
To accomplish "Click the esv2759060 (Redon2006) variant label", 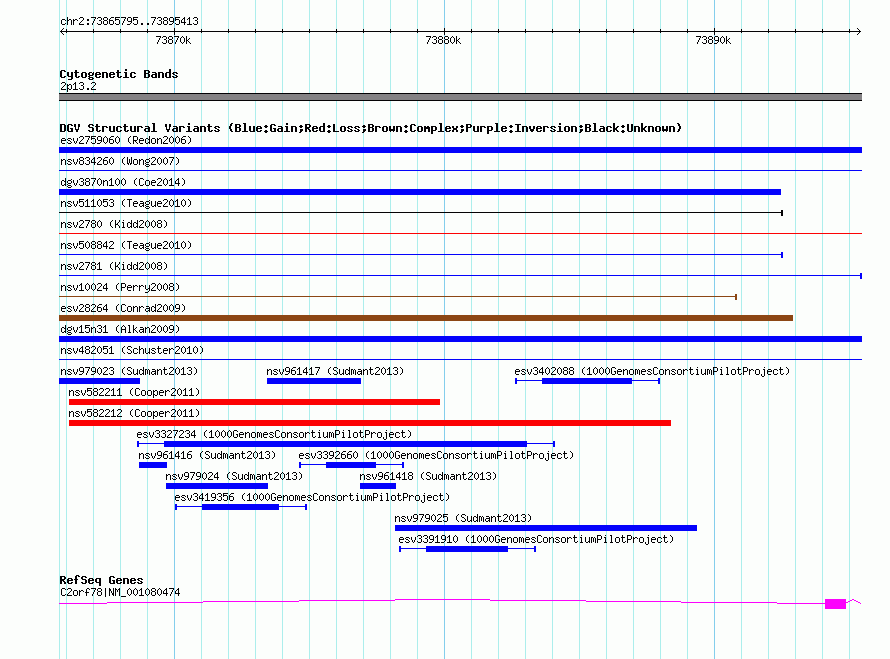I will coord(126,140).
